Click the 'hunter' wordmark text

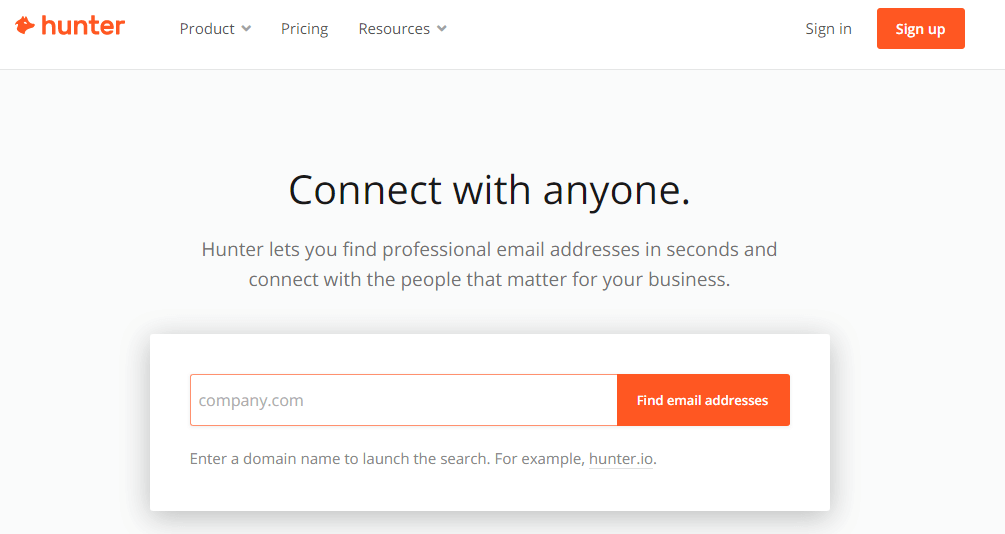(83, 25)
